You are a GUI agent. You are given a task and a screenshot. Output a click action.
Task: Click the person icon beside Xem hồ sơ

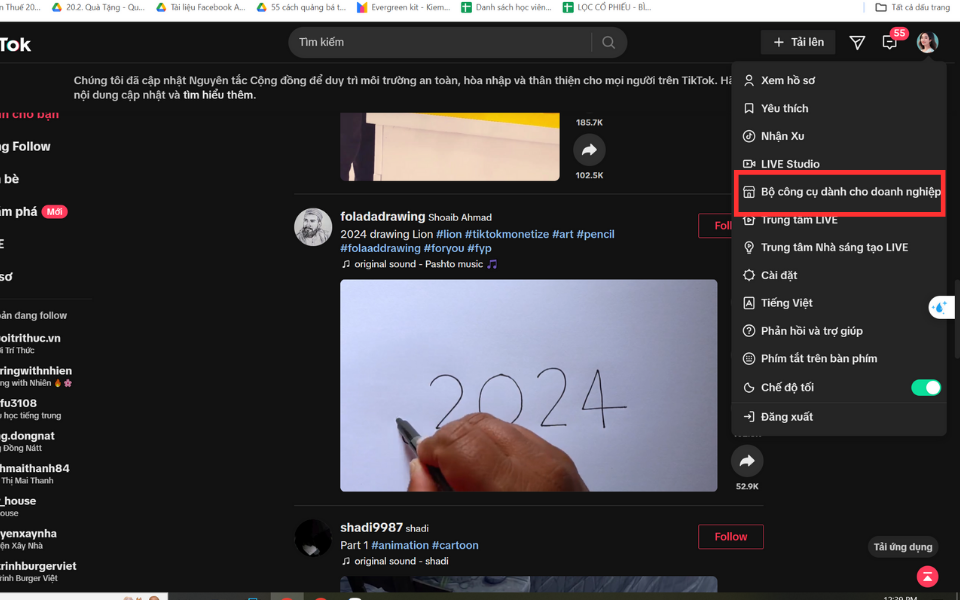(x=748, y=80)
